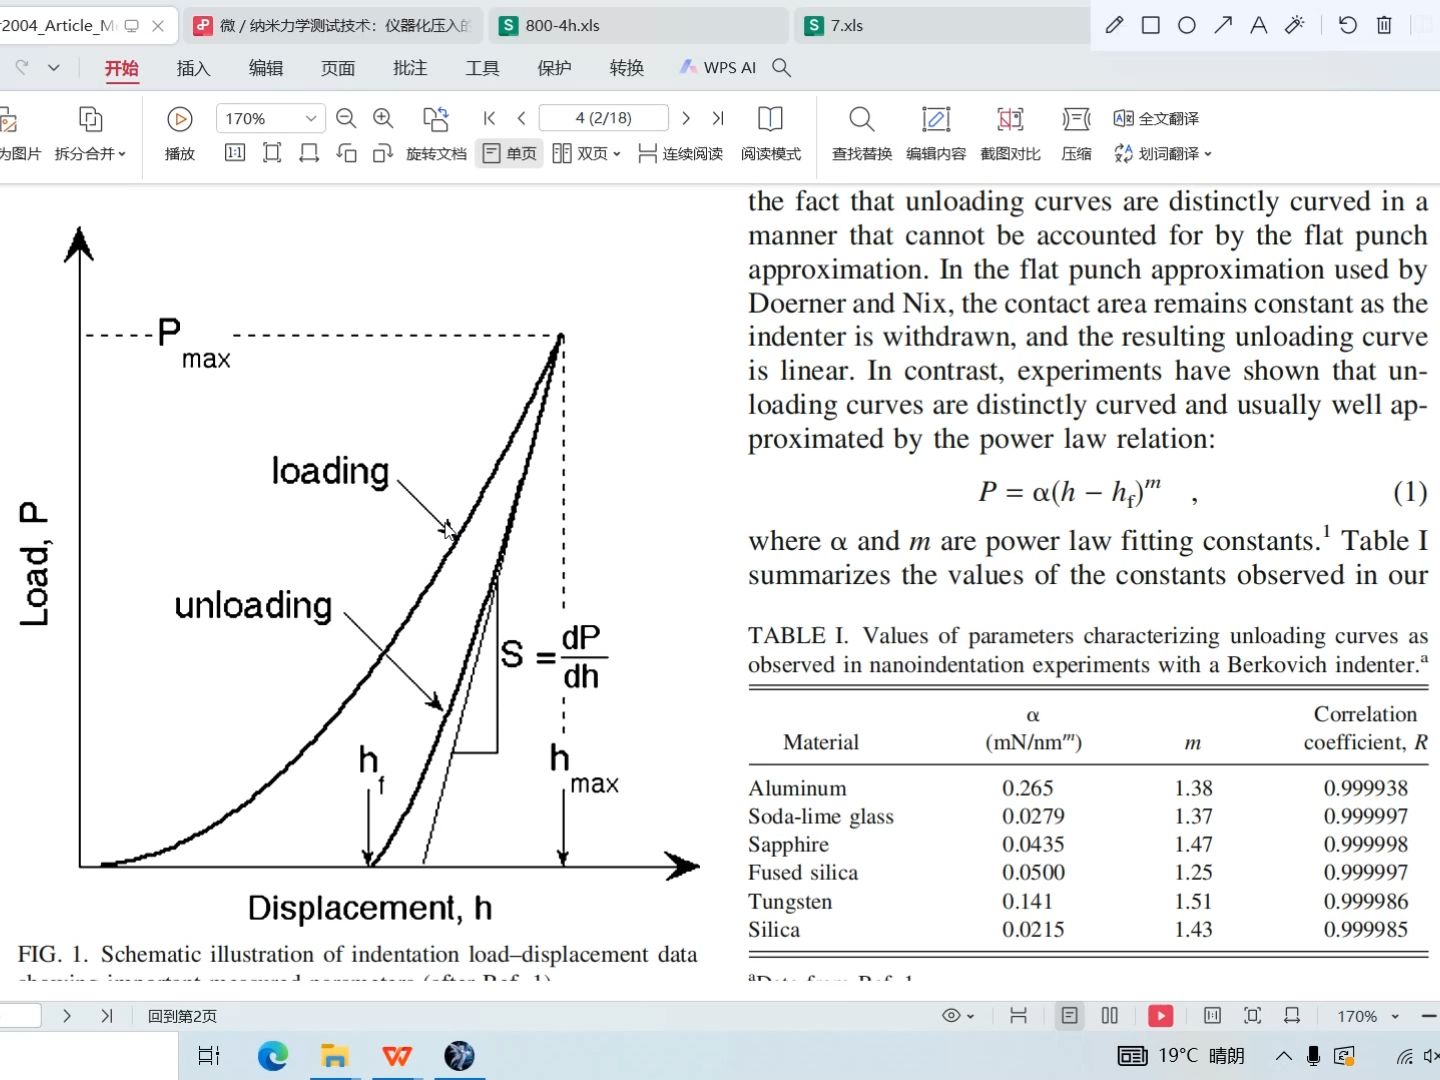Open status bar 170% zoom dropdown

pos(1395,1016)
